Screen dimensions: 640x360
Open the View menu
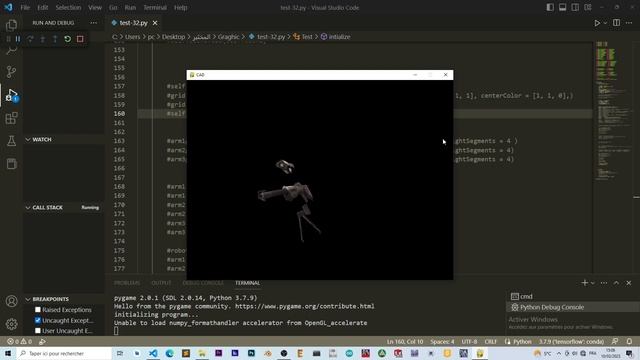coord(95,7)
